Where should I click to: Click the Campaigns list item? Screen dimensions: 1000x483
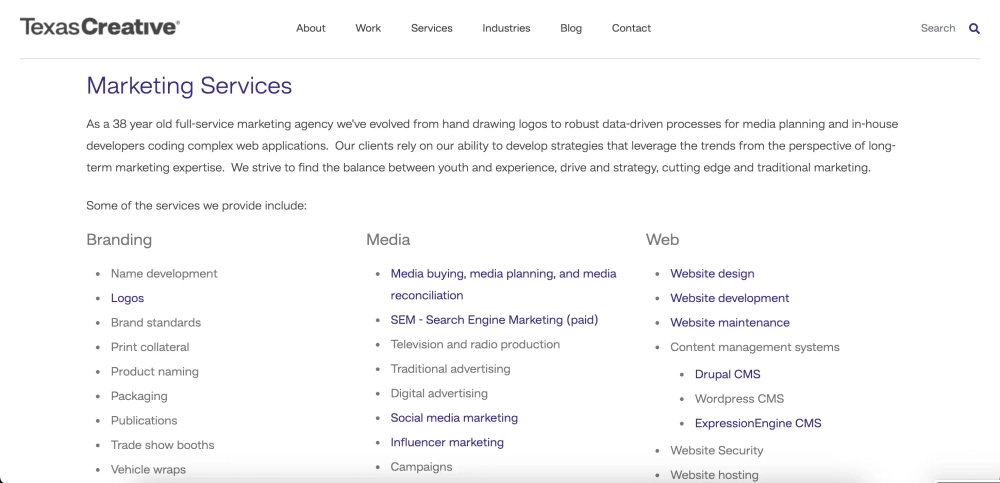click(422, 467)
